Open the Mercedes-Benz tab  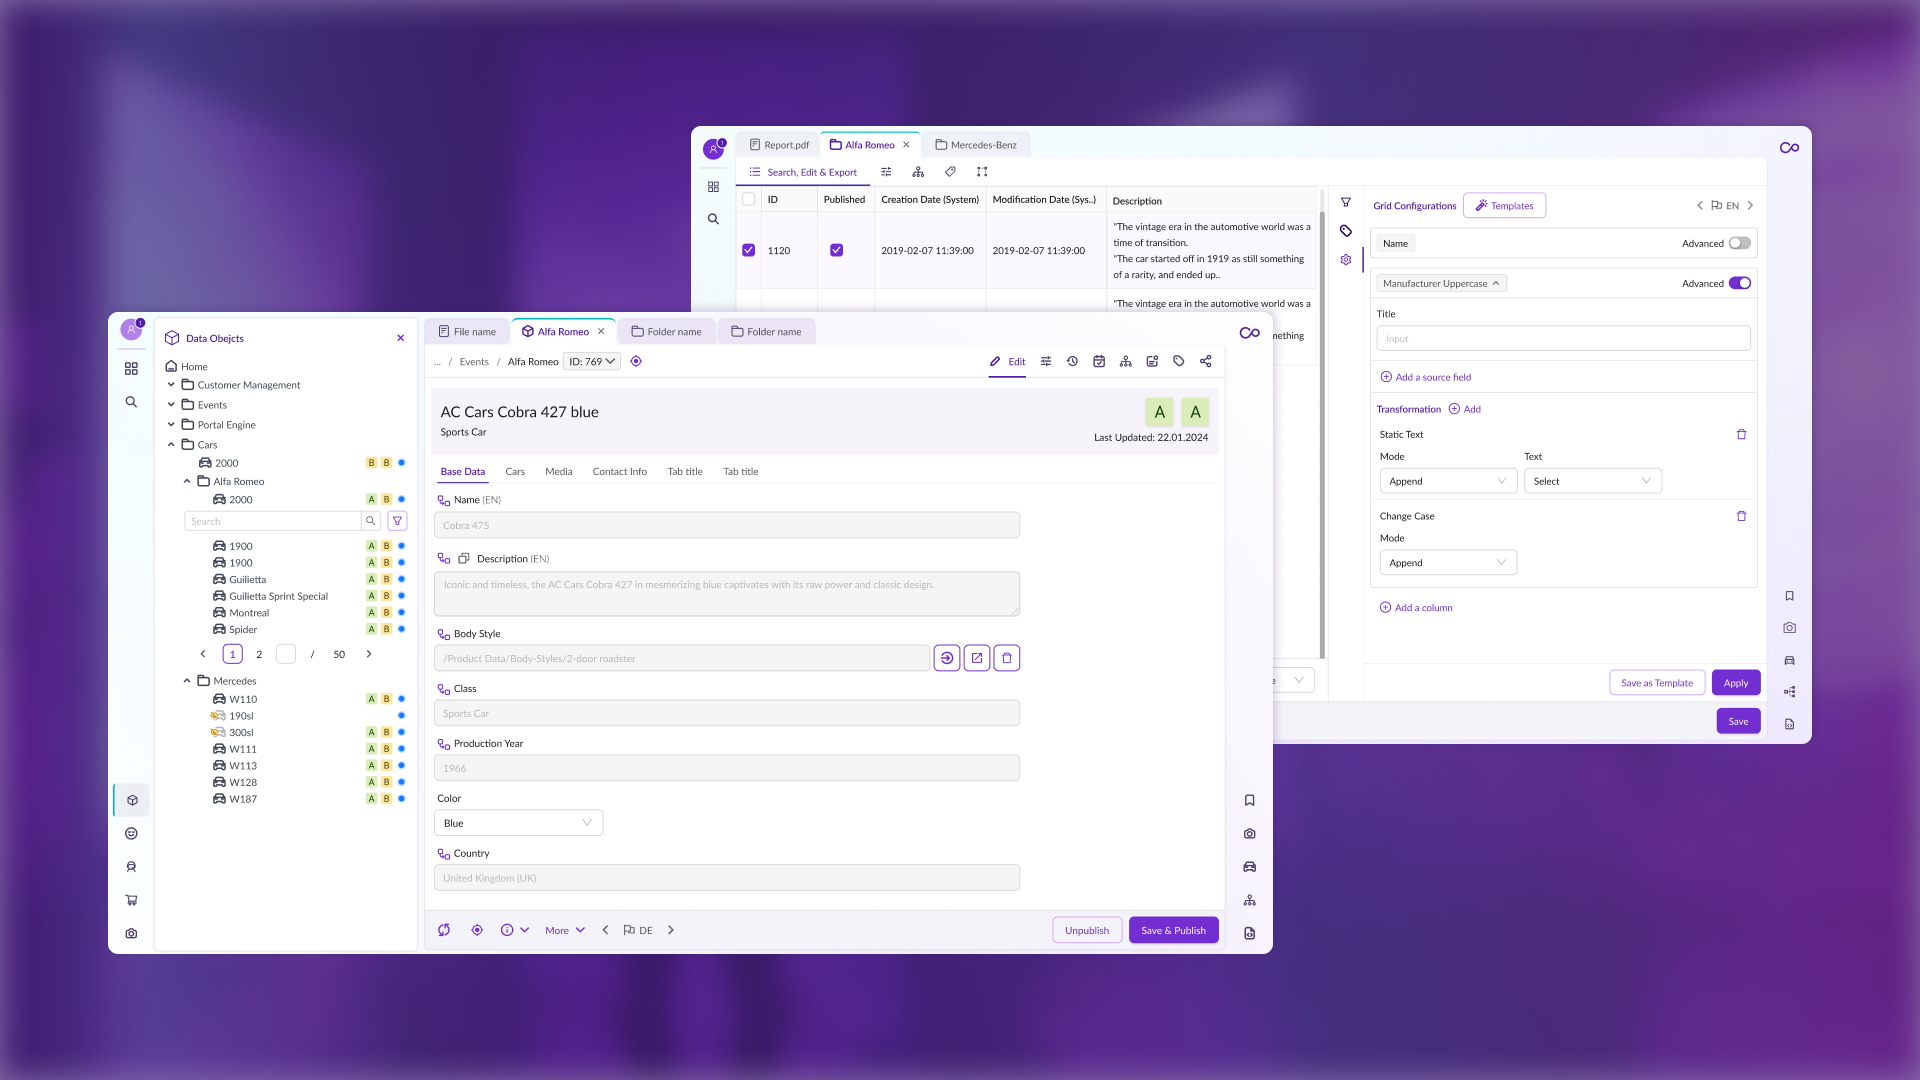pos(977,144)
